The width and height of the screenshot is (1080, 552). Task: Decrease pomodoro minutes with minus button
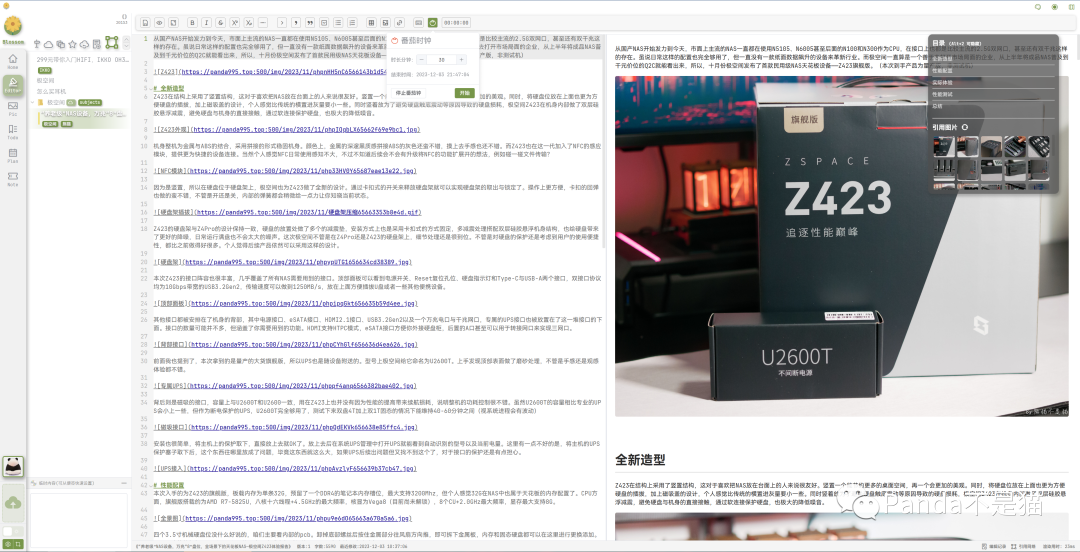422,60
